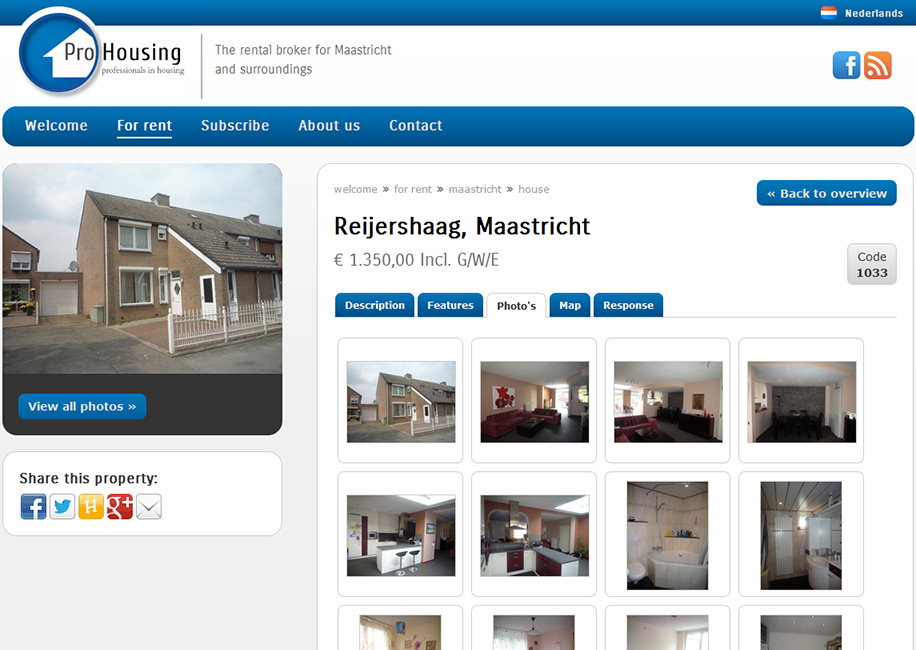
Task: Switch language to Nederlands
Action: pos(873,13)
